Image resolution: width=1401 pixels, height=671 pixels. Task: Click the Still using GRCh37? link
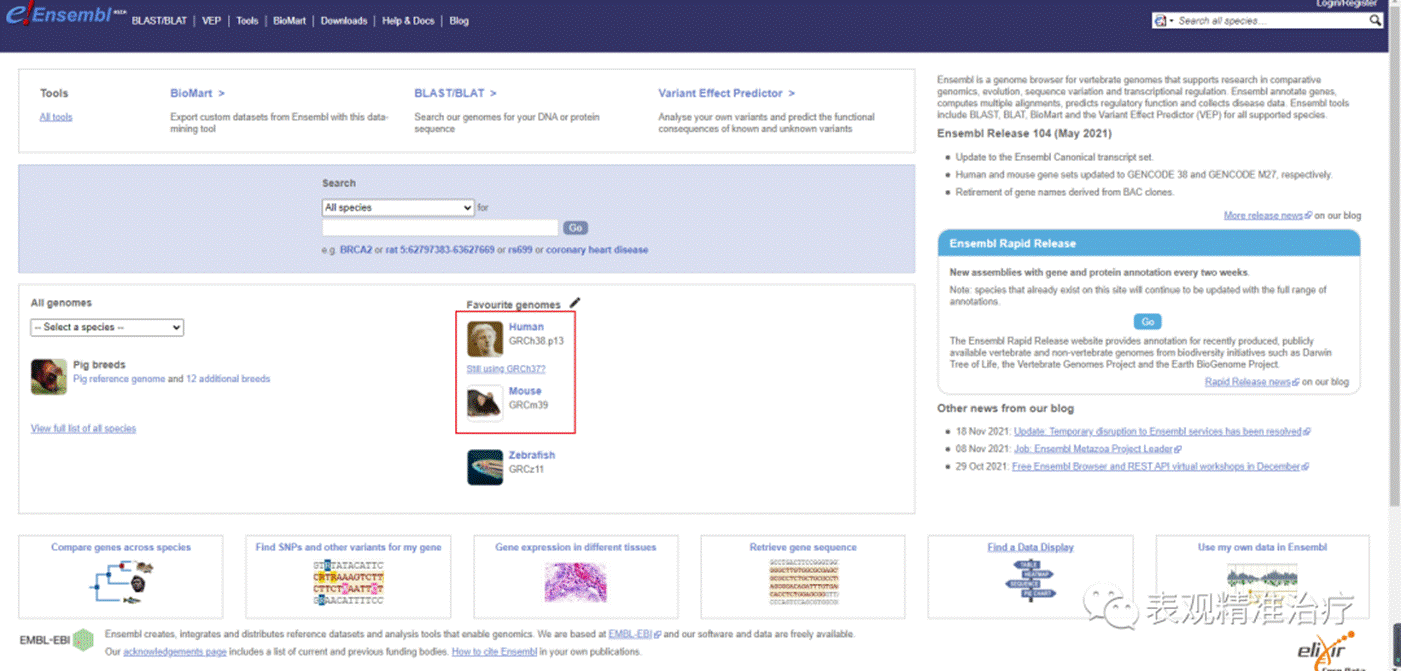pos(506,369)
